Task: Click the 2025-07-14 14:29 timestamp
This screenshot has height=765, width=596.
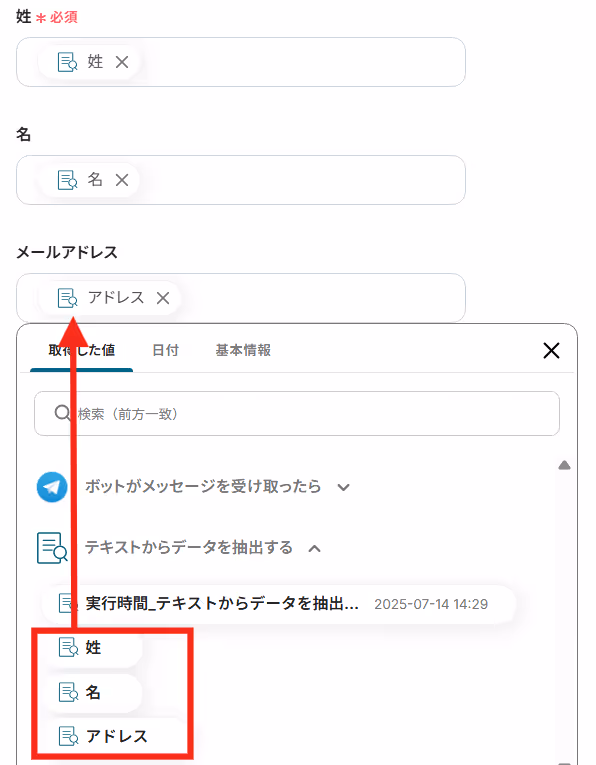Action: point(431,604)
